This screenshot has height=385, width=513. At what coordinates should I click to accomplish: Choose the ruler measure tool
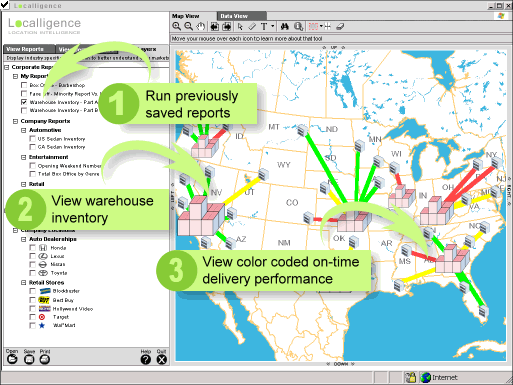pyautogui.click(x=252, y=26)
